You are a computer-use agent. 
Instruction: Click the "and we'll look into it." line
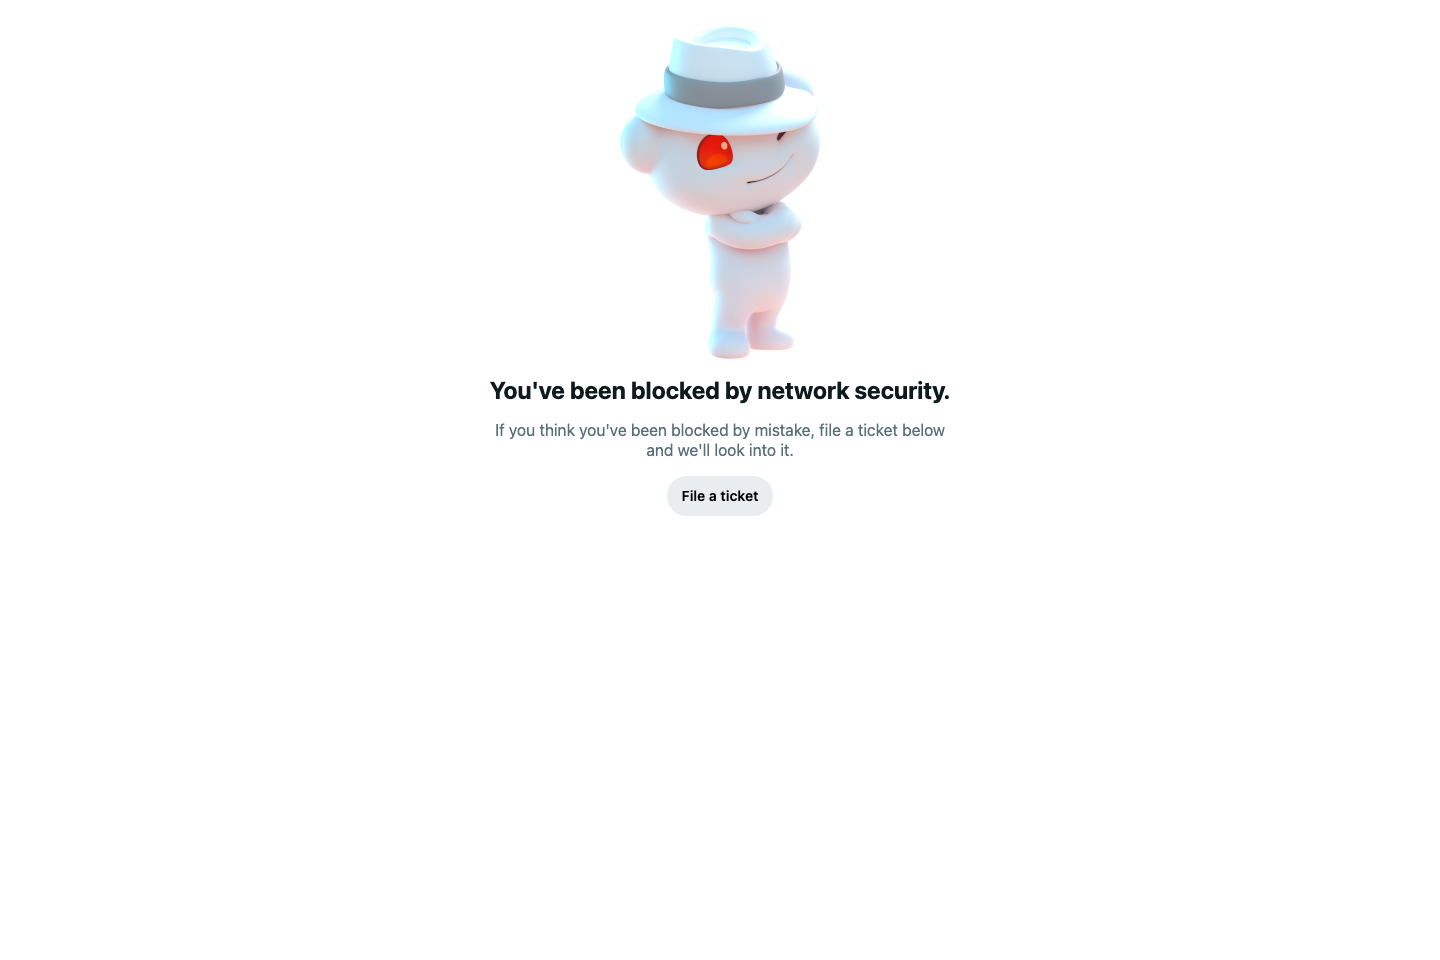click(x=720, y=450)
